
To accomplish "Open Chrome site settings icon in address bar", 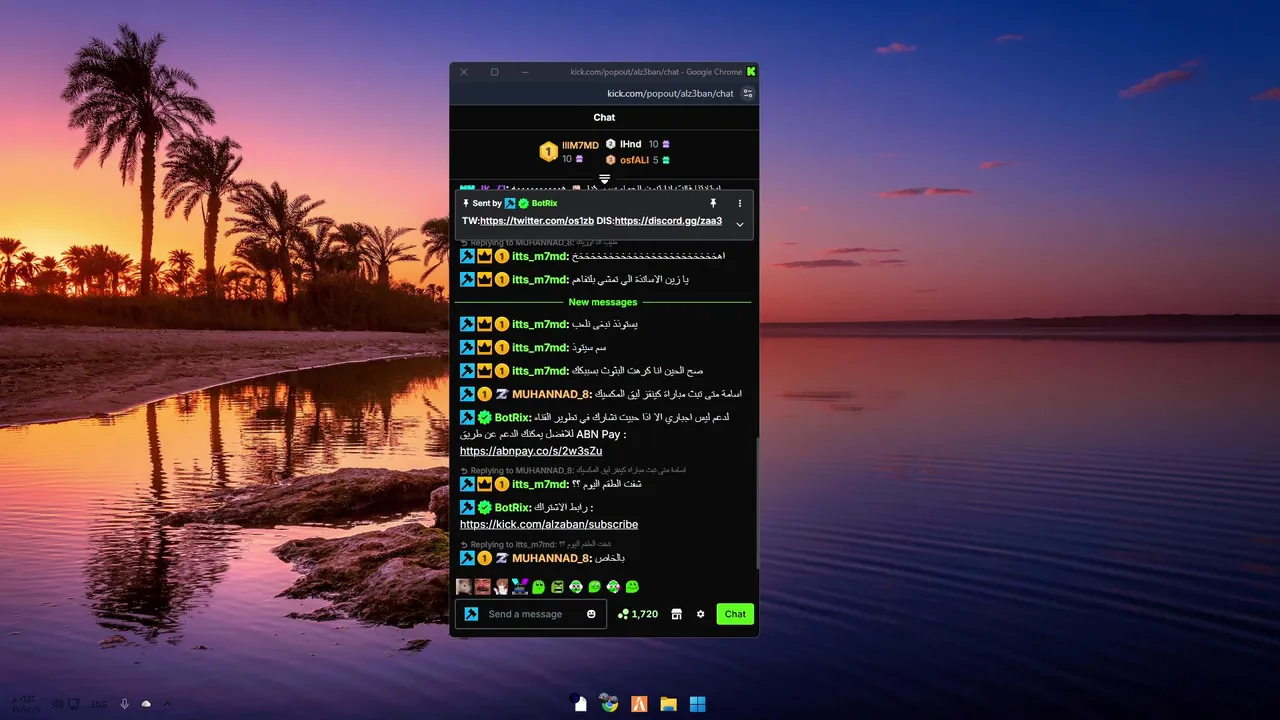I will point(748,93).
